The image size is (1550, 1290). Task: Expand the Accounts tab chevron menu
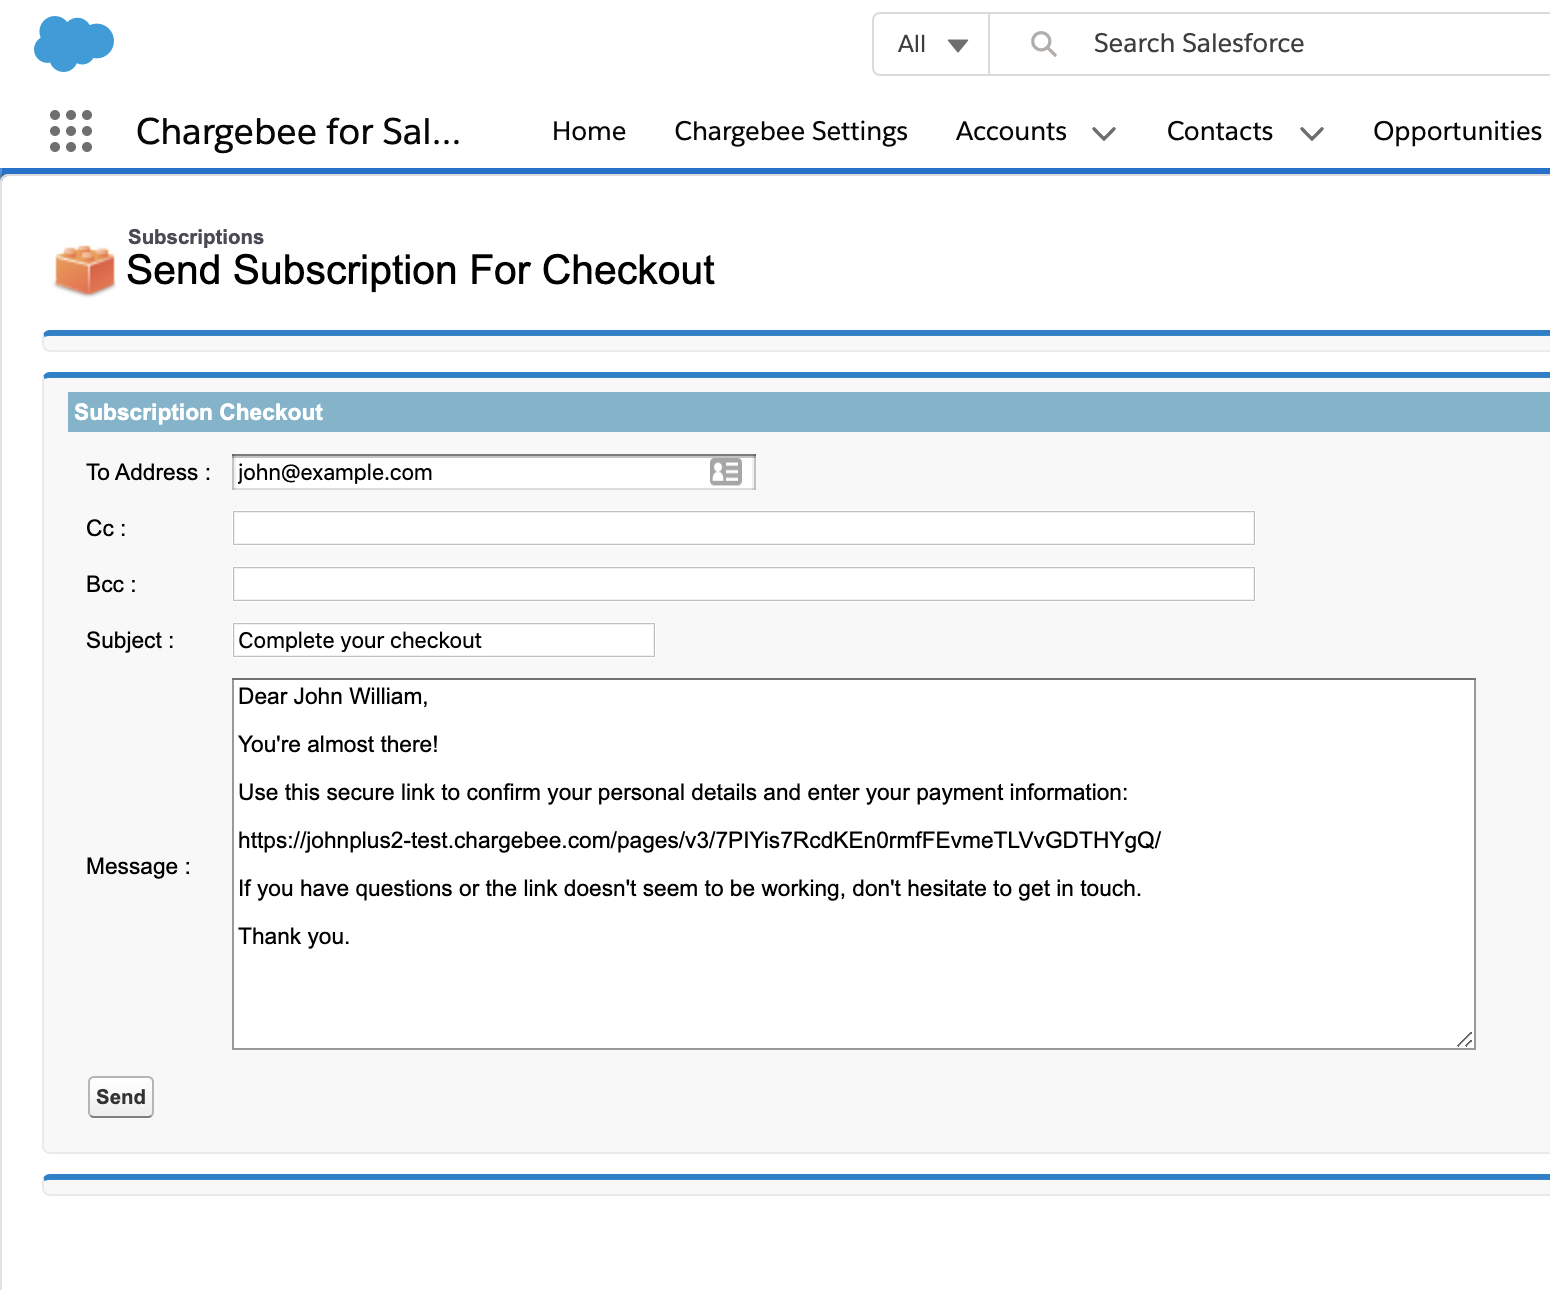(x=1104, y=133)
